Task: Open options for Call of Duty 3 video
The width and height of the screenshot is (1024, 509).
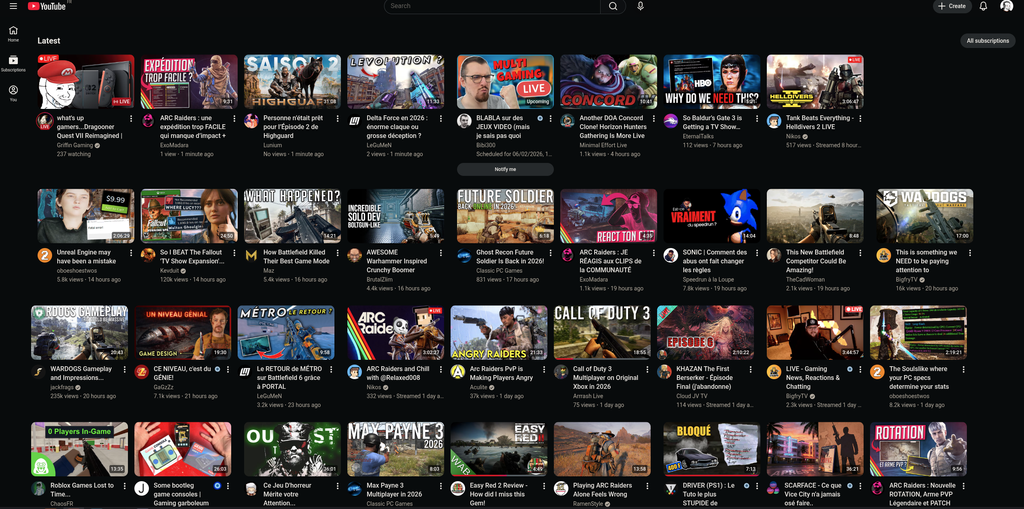Action: click(x=647, y=370)
